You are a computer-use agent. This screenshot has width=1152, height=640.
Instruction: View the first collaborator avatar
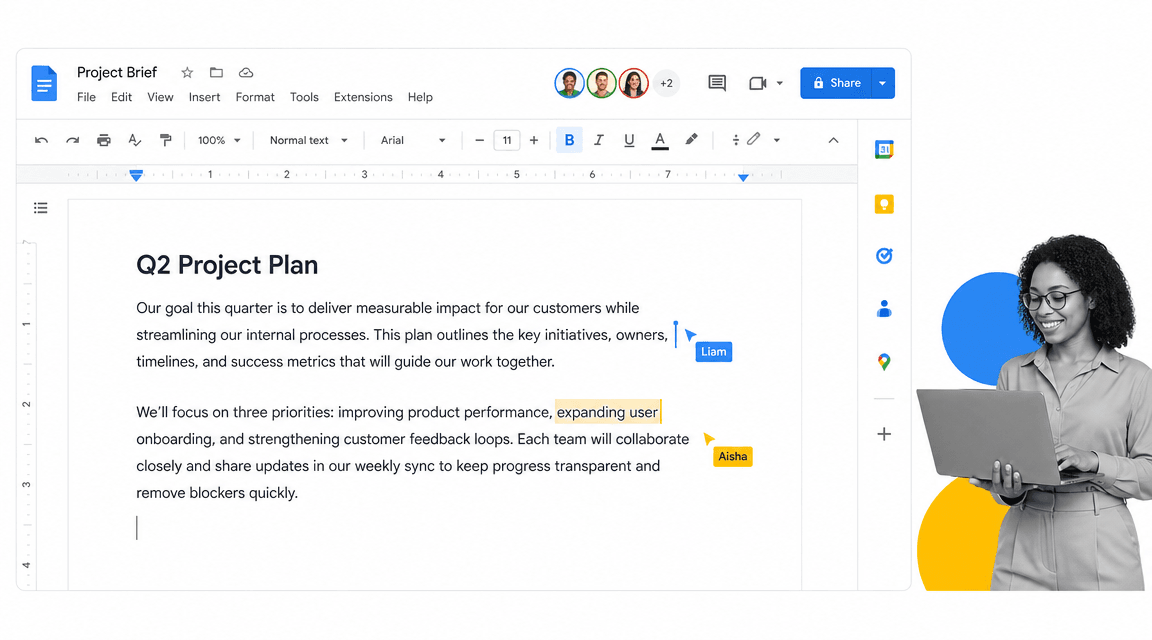[x=569, y=83]
